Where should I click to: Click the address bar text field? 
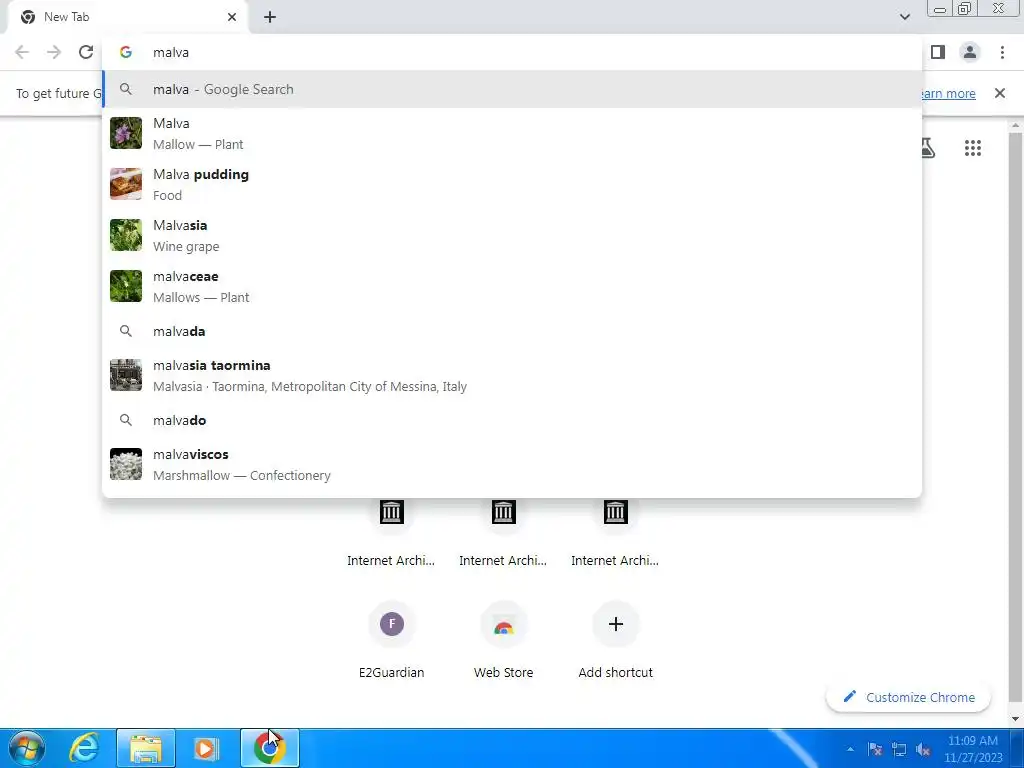click(512, 52)
